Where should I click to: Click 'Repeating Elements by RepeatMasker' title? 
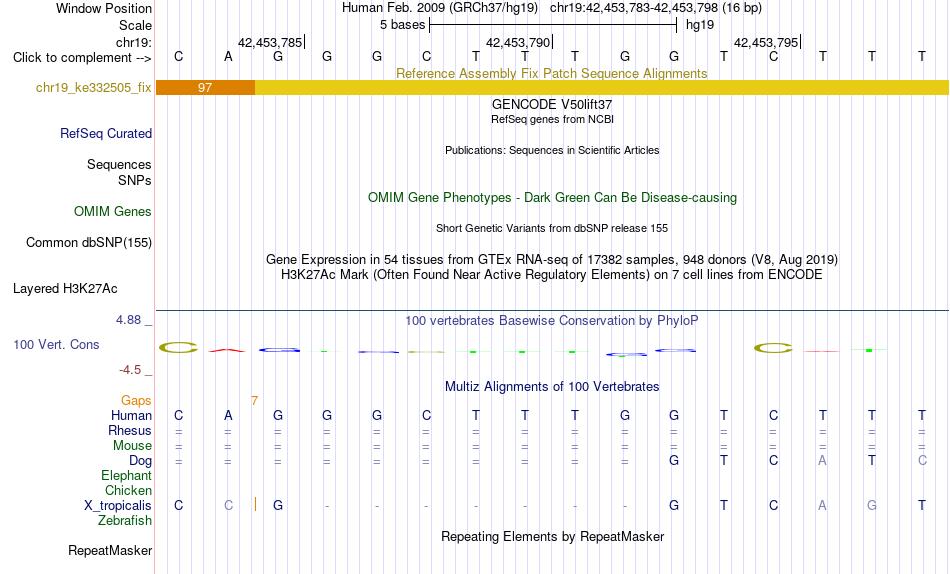(x=552, y=537)
